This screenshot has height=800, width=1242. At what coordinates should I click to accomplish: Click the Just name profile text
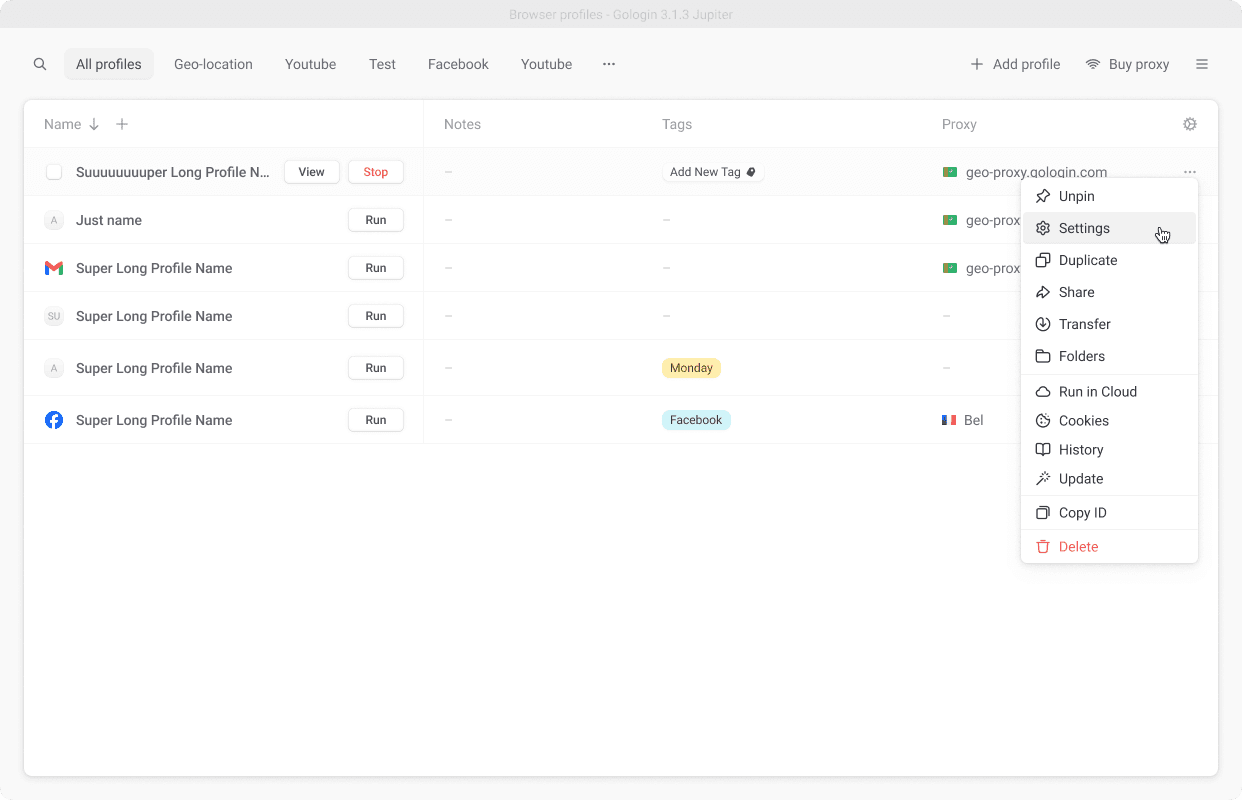tap(109, 220)
